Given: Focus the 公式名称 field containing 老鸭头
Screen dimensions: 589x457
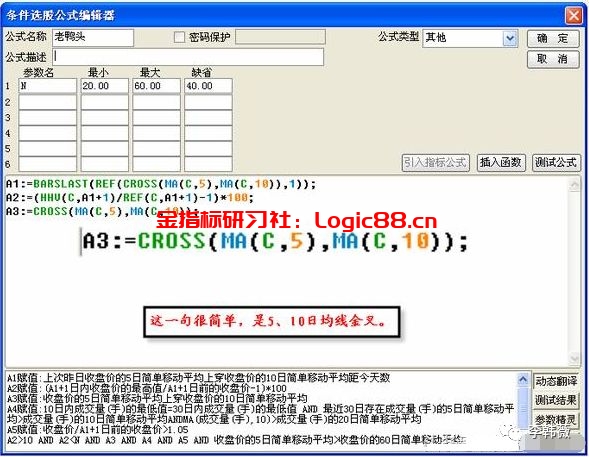Looking at the screenshot, I should coord(93,37).
